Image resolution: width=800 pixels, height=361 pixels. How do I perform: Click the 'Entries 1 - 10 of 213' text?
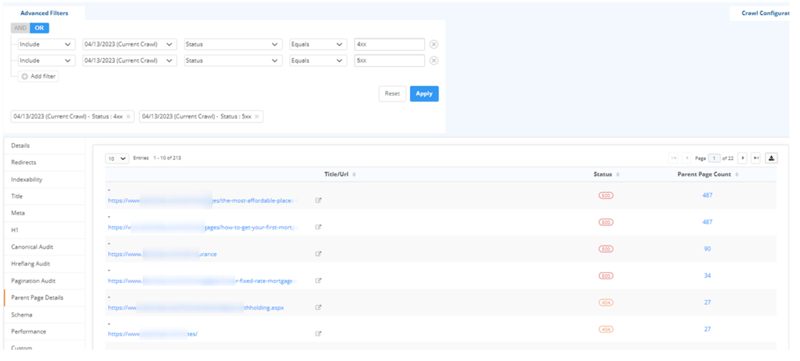tap(157, 158)
